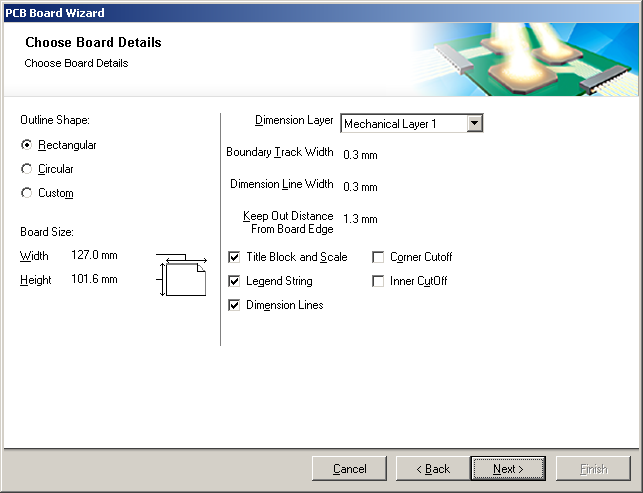Image resolution: width=643 pixels, height=493 pixels.
Task: Click the PCB board banner image
Action: coord(525,59)
